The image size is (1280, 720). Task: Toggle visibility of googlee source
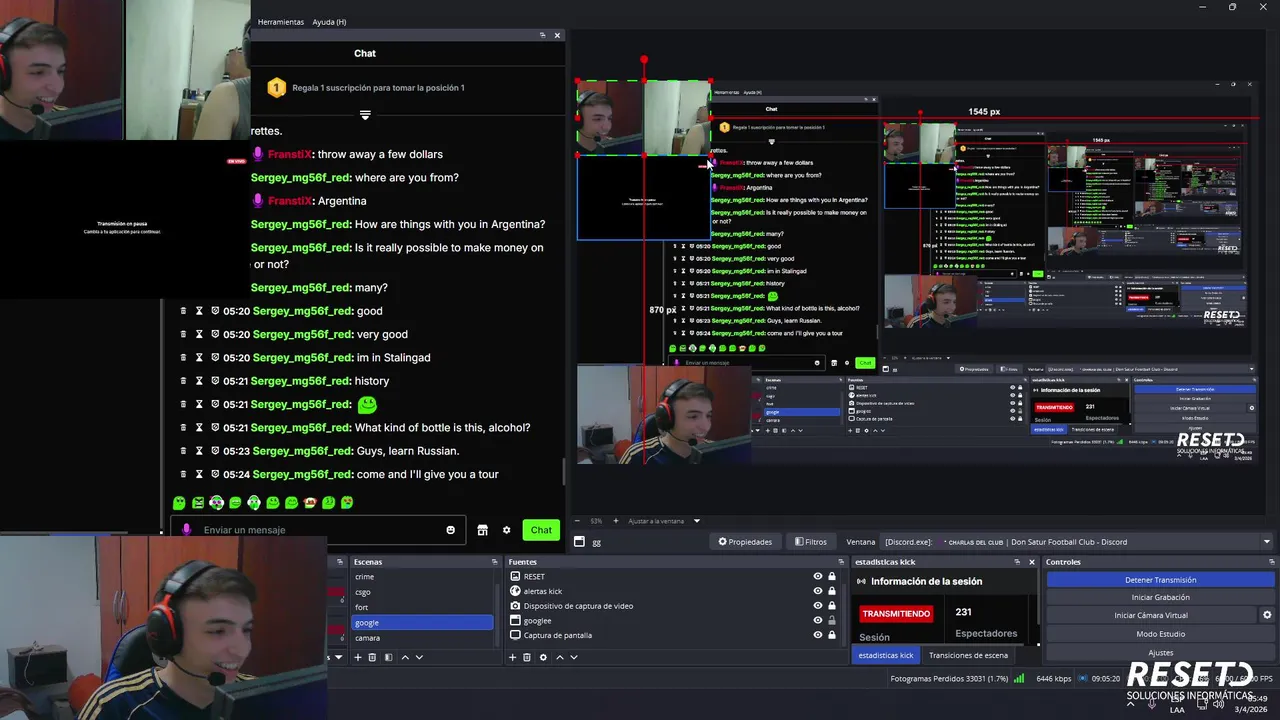pos(818,620)
